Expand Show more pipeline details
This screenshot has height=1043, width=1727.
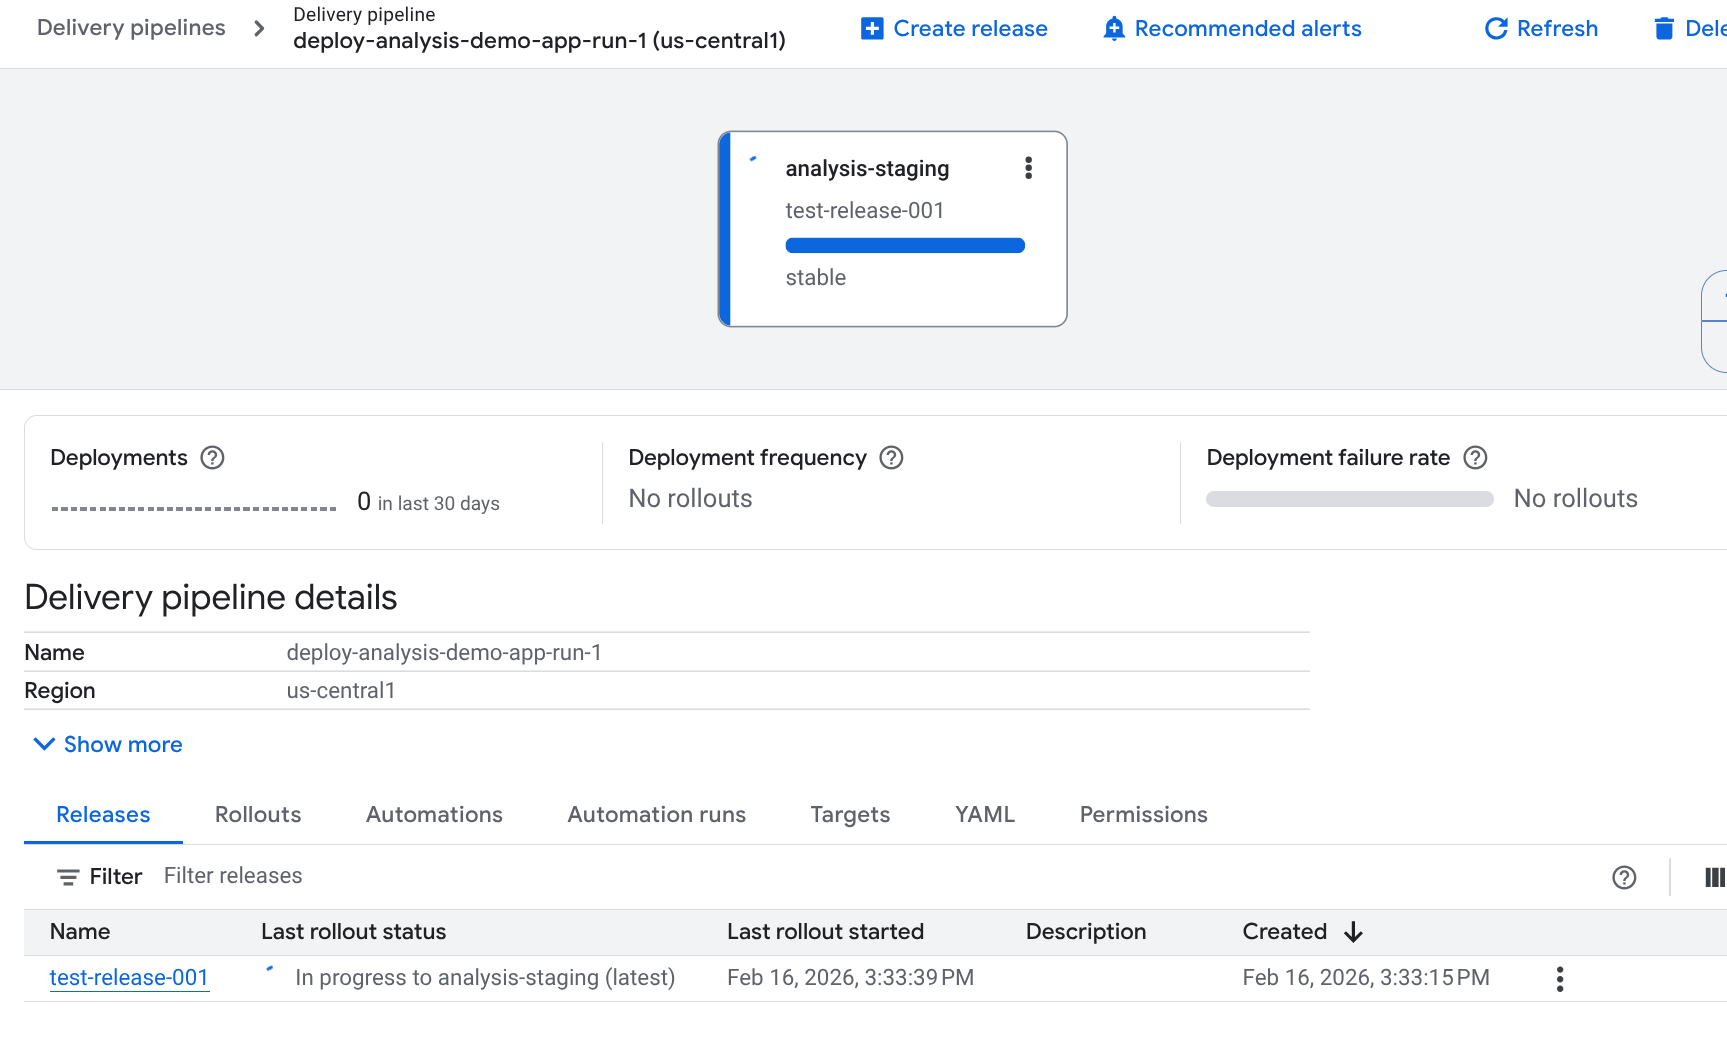[108, 744]
